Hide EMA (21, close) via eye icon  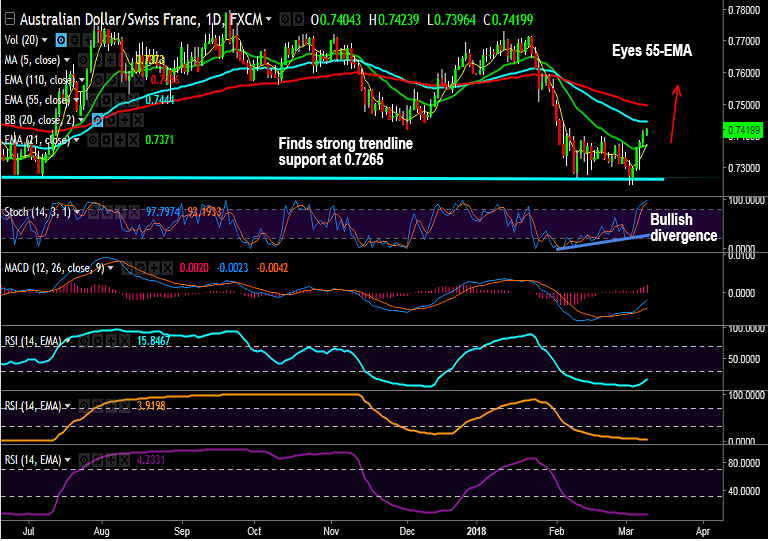tap(93, 141)
